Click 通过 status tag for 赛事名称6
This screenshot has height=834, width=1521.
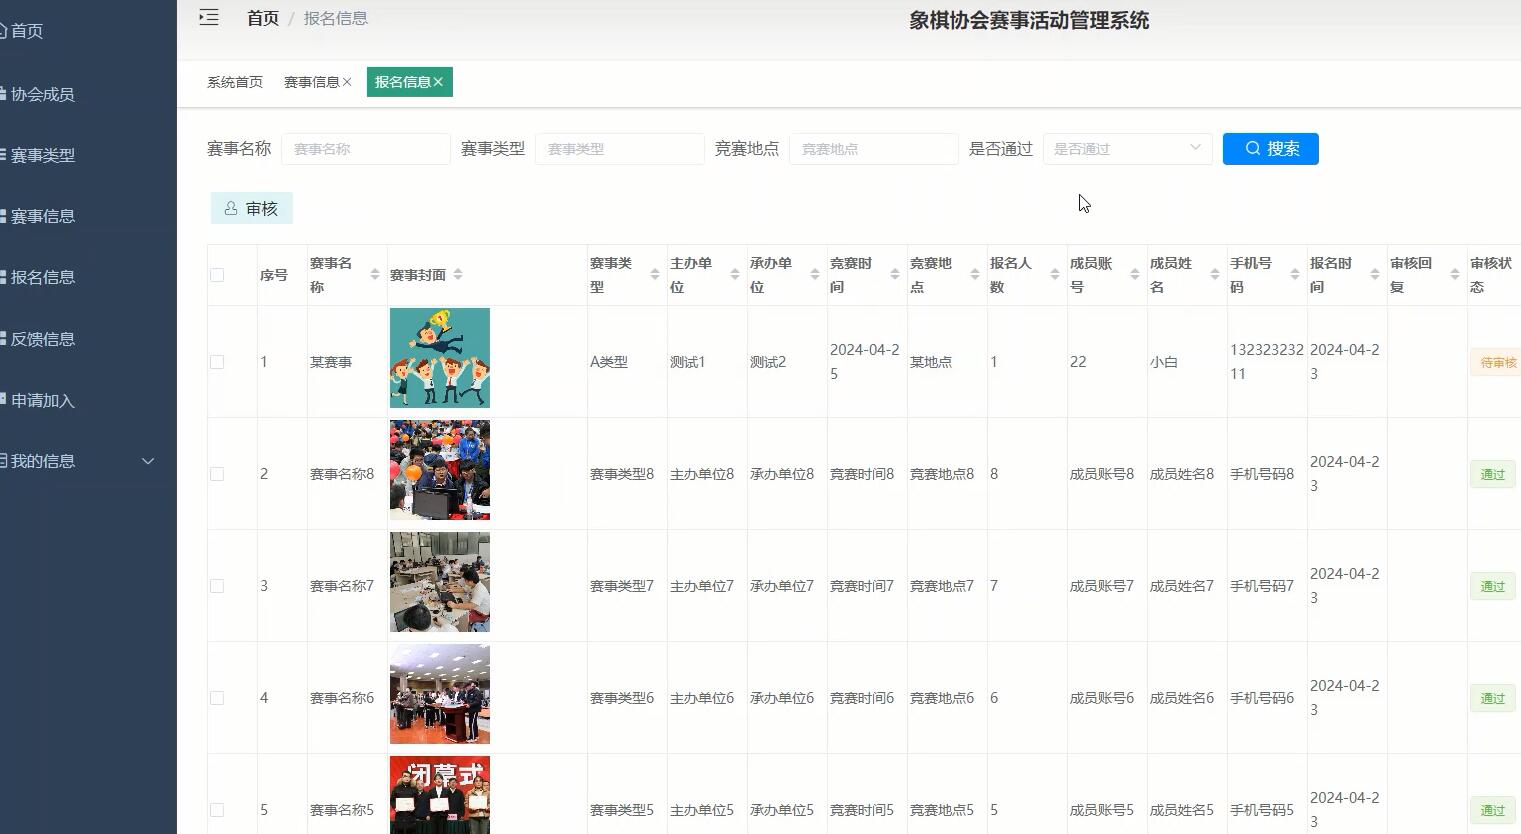point(1492,698)
